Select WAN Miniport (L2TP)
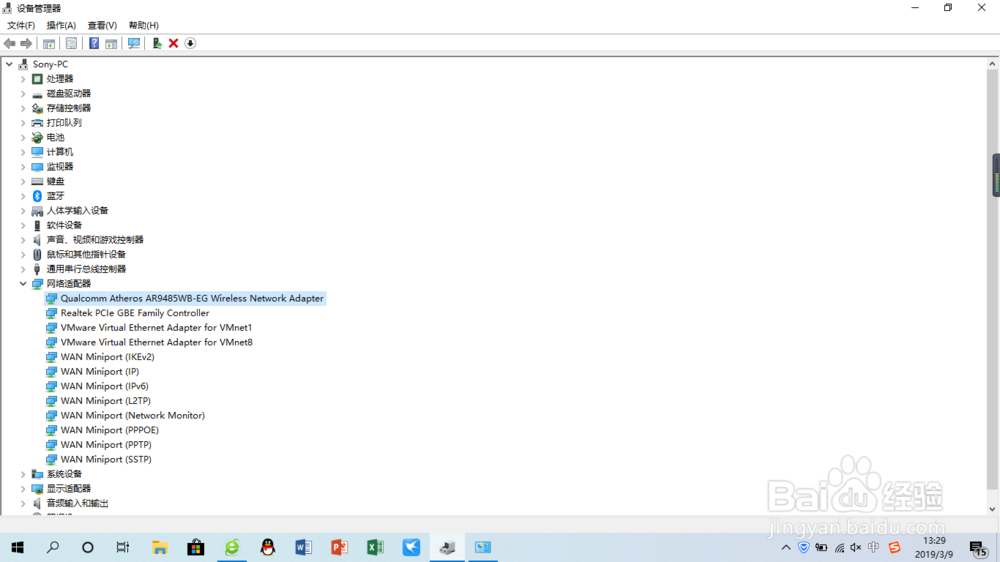The width and height of the screenshot is (1000, 562). (105, 401)
